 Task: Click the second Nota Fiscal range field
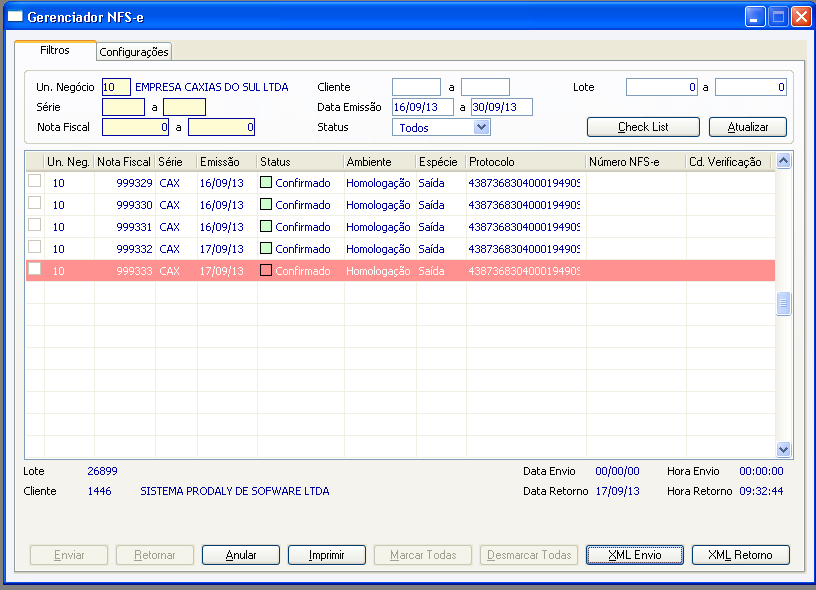tap(221, 127)
